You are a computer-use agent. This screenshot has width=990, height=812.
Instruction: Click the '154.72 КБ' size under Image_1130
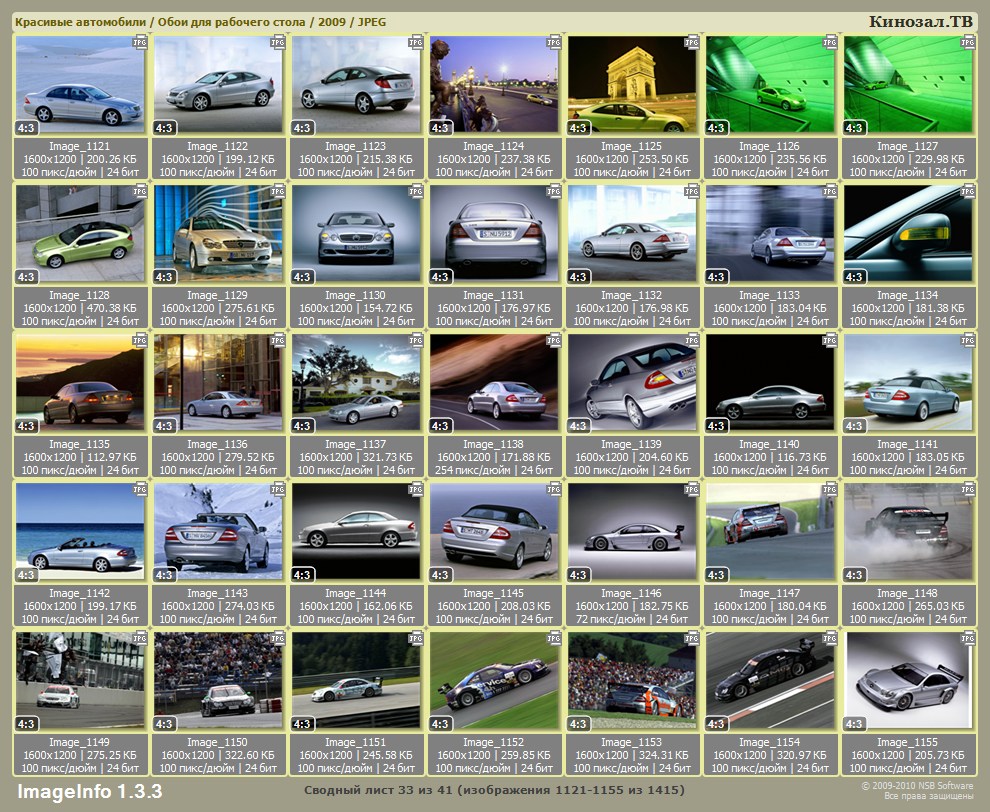coord(386,308)
